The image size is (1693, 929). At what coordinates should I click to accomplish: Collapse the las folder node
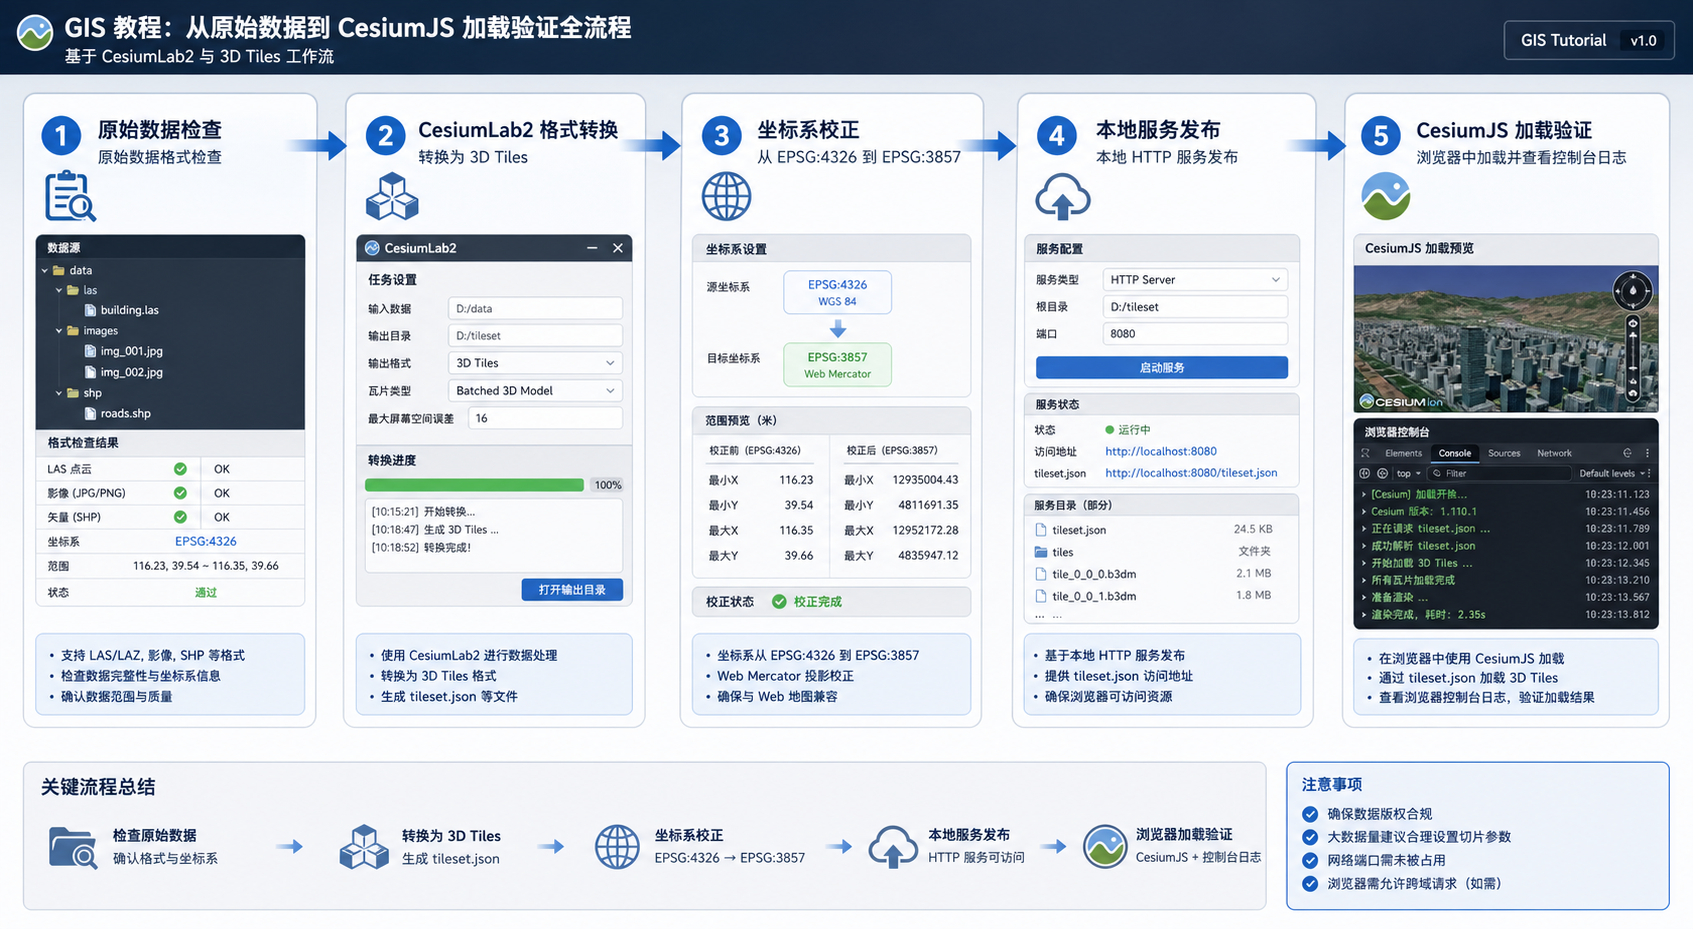point(59,291)
